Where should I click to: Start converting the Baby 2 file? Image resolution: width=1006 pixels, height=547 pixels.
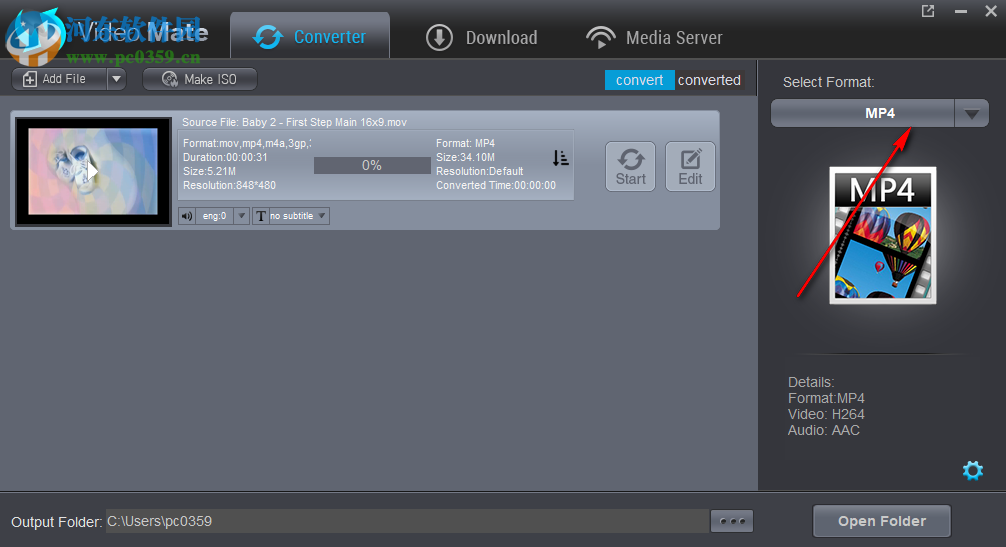click(x=631, y=166)
